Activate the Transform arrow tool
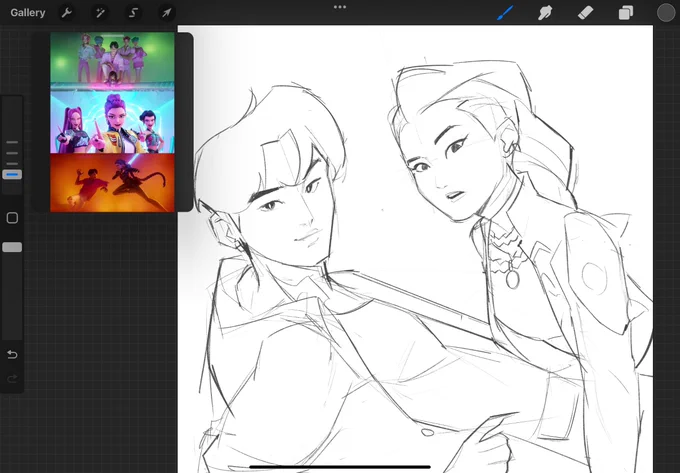 pos(167,13)
